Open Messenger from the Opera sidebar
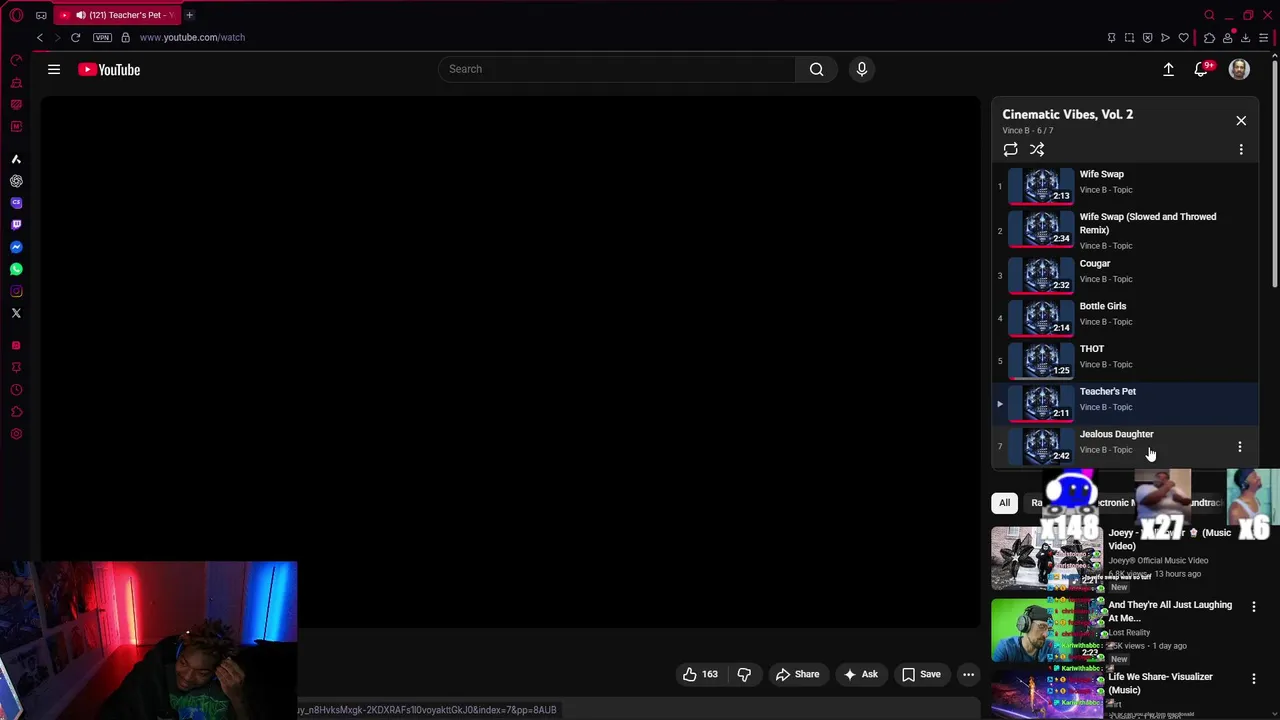 [x=16, y=247]
